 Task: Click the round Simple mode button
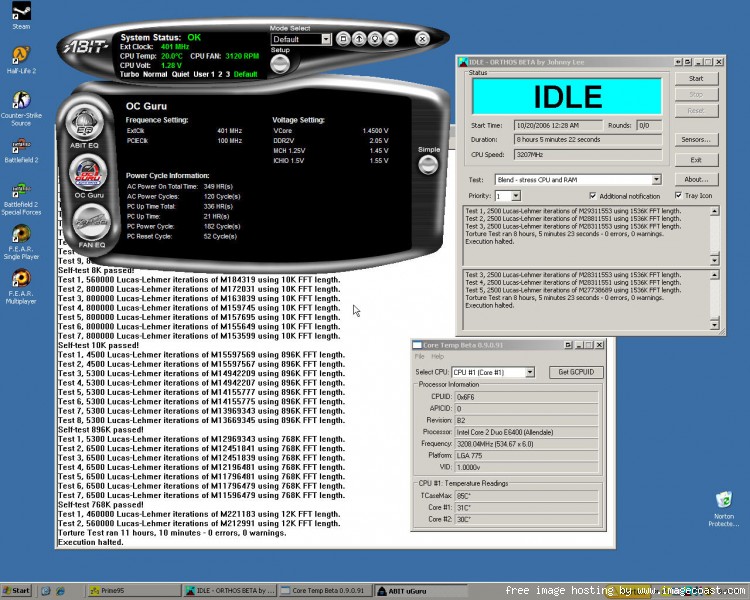click(x=428, y=165)
